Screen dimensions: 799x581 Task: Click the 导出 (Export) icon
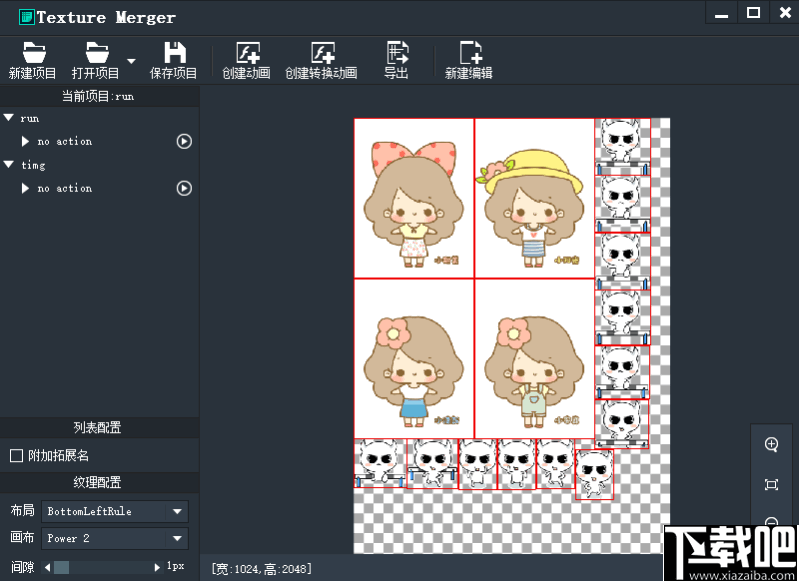pos(397,52)
